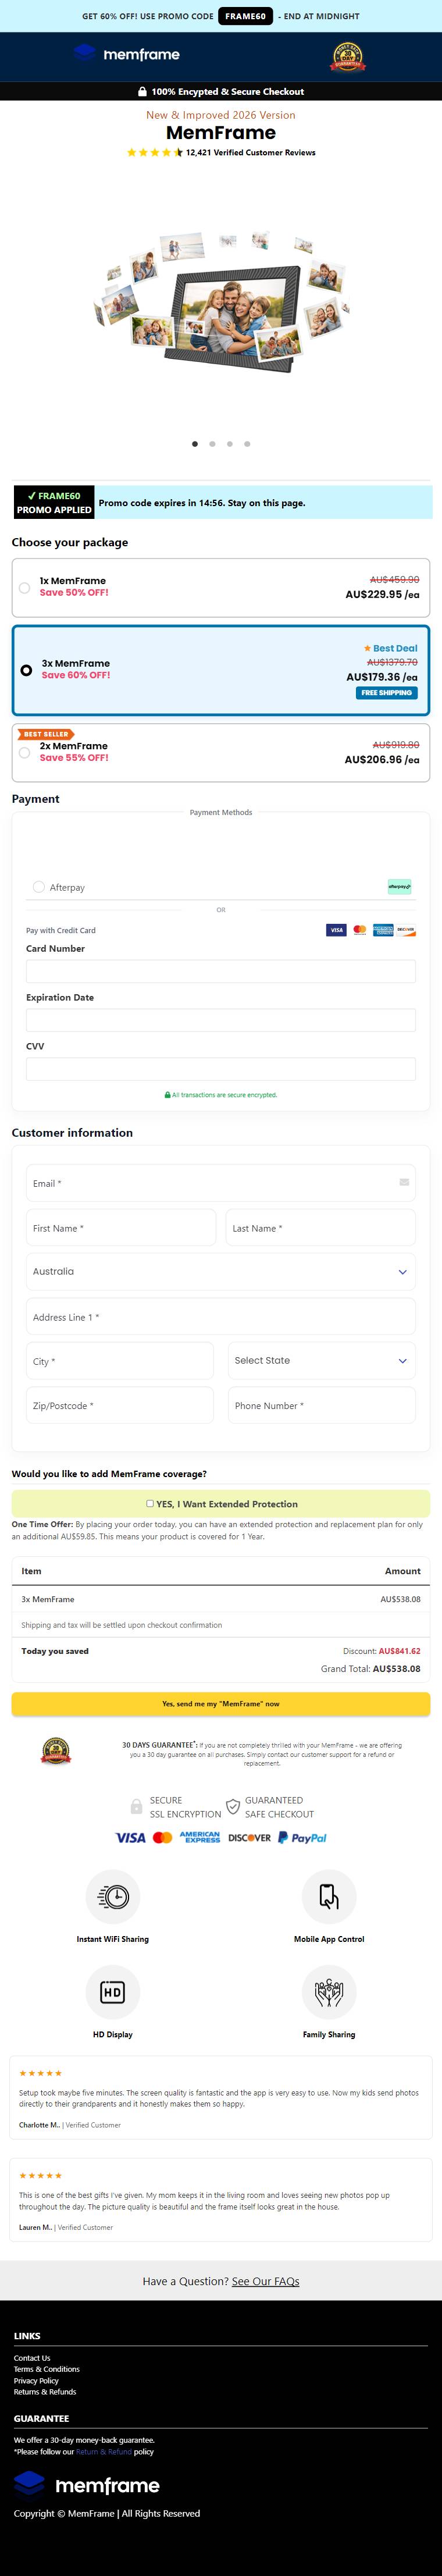This screenshot has height=2576, width=442.
Task: Check the Extended Protection checkbox
Action: 150,1503
